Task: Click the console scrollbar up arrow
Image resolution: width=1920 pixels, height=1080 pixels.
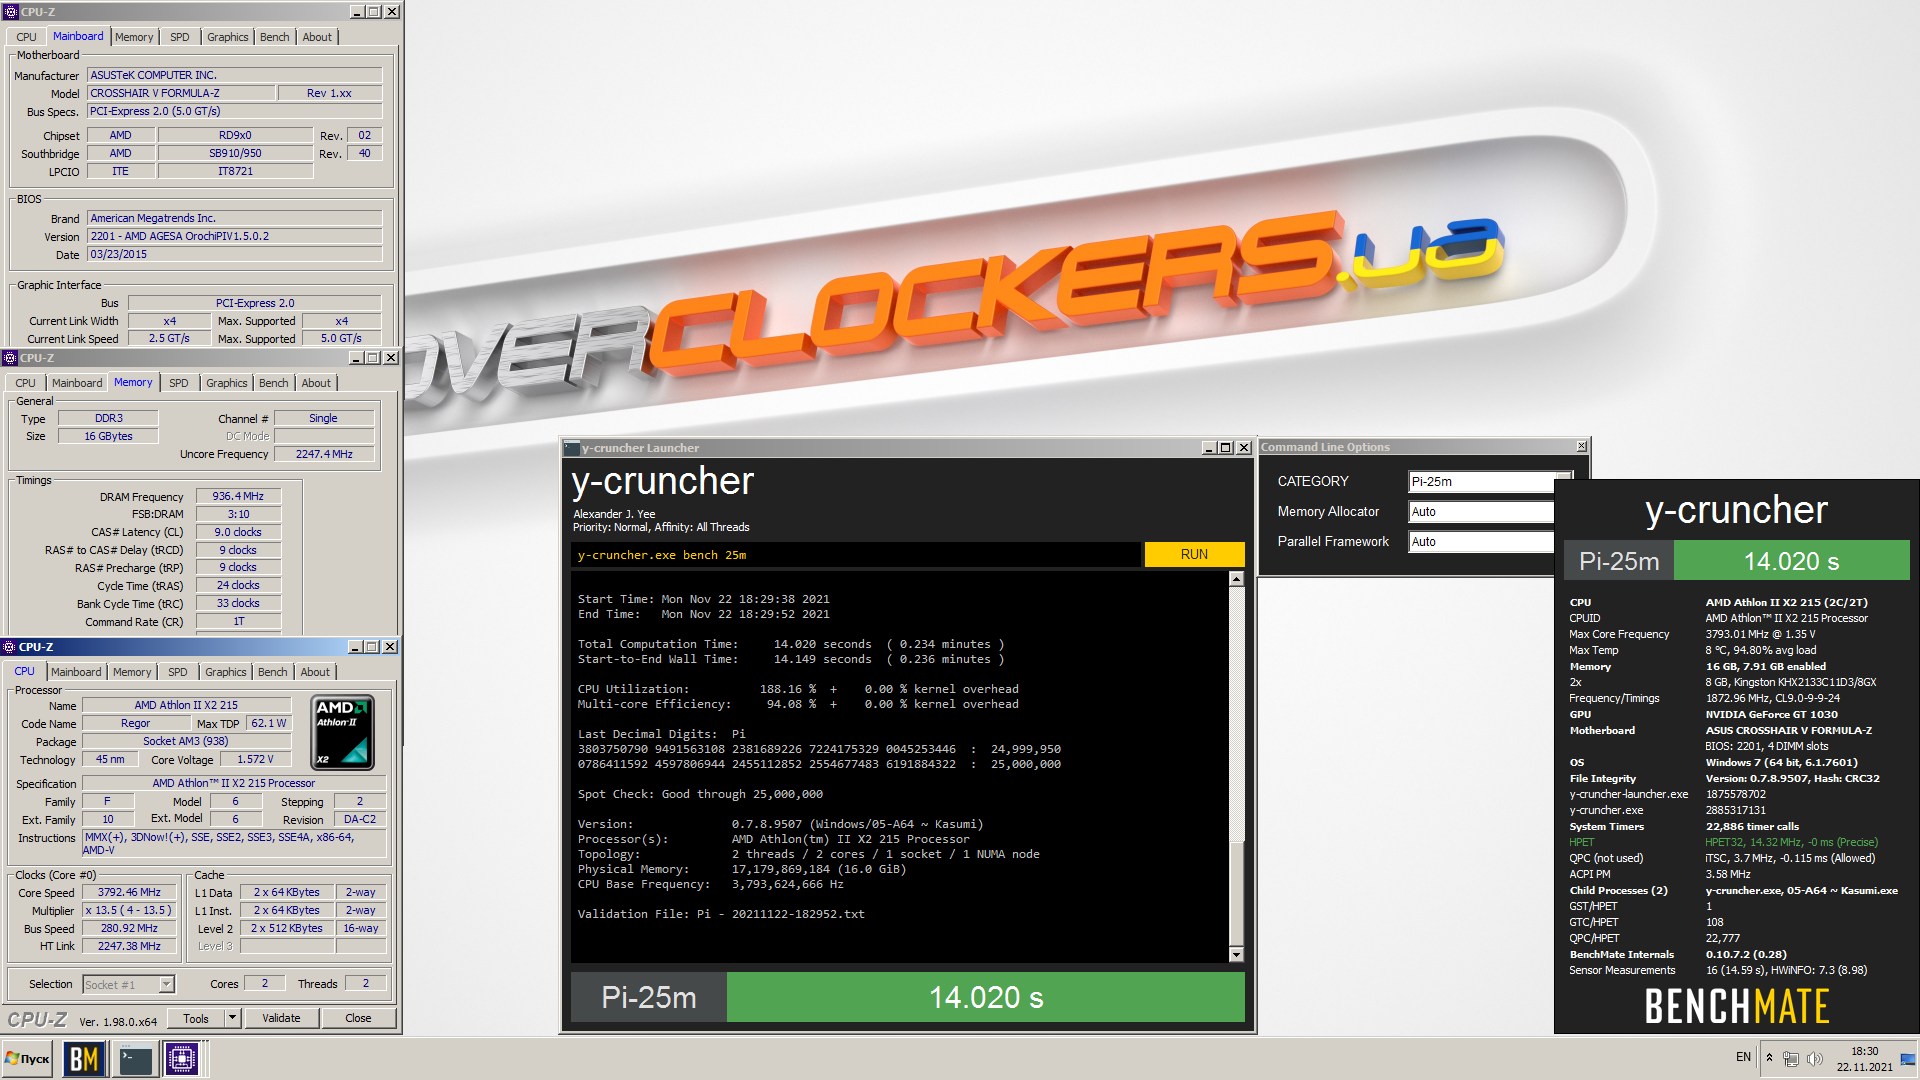Action: (x=1236, y=579)
